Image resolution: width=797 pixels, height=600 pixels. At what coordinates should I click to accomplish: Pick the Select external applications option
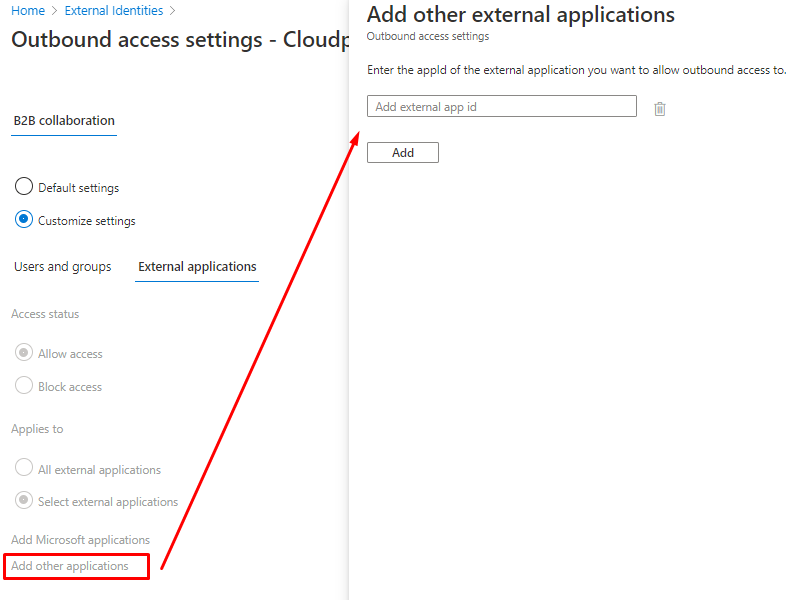coord(24,501)
